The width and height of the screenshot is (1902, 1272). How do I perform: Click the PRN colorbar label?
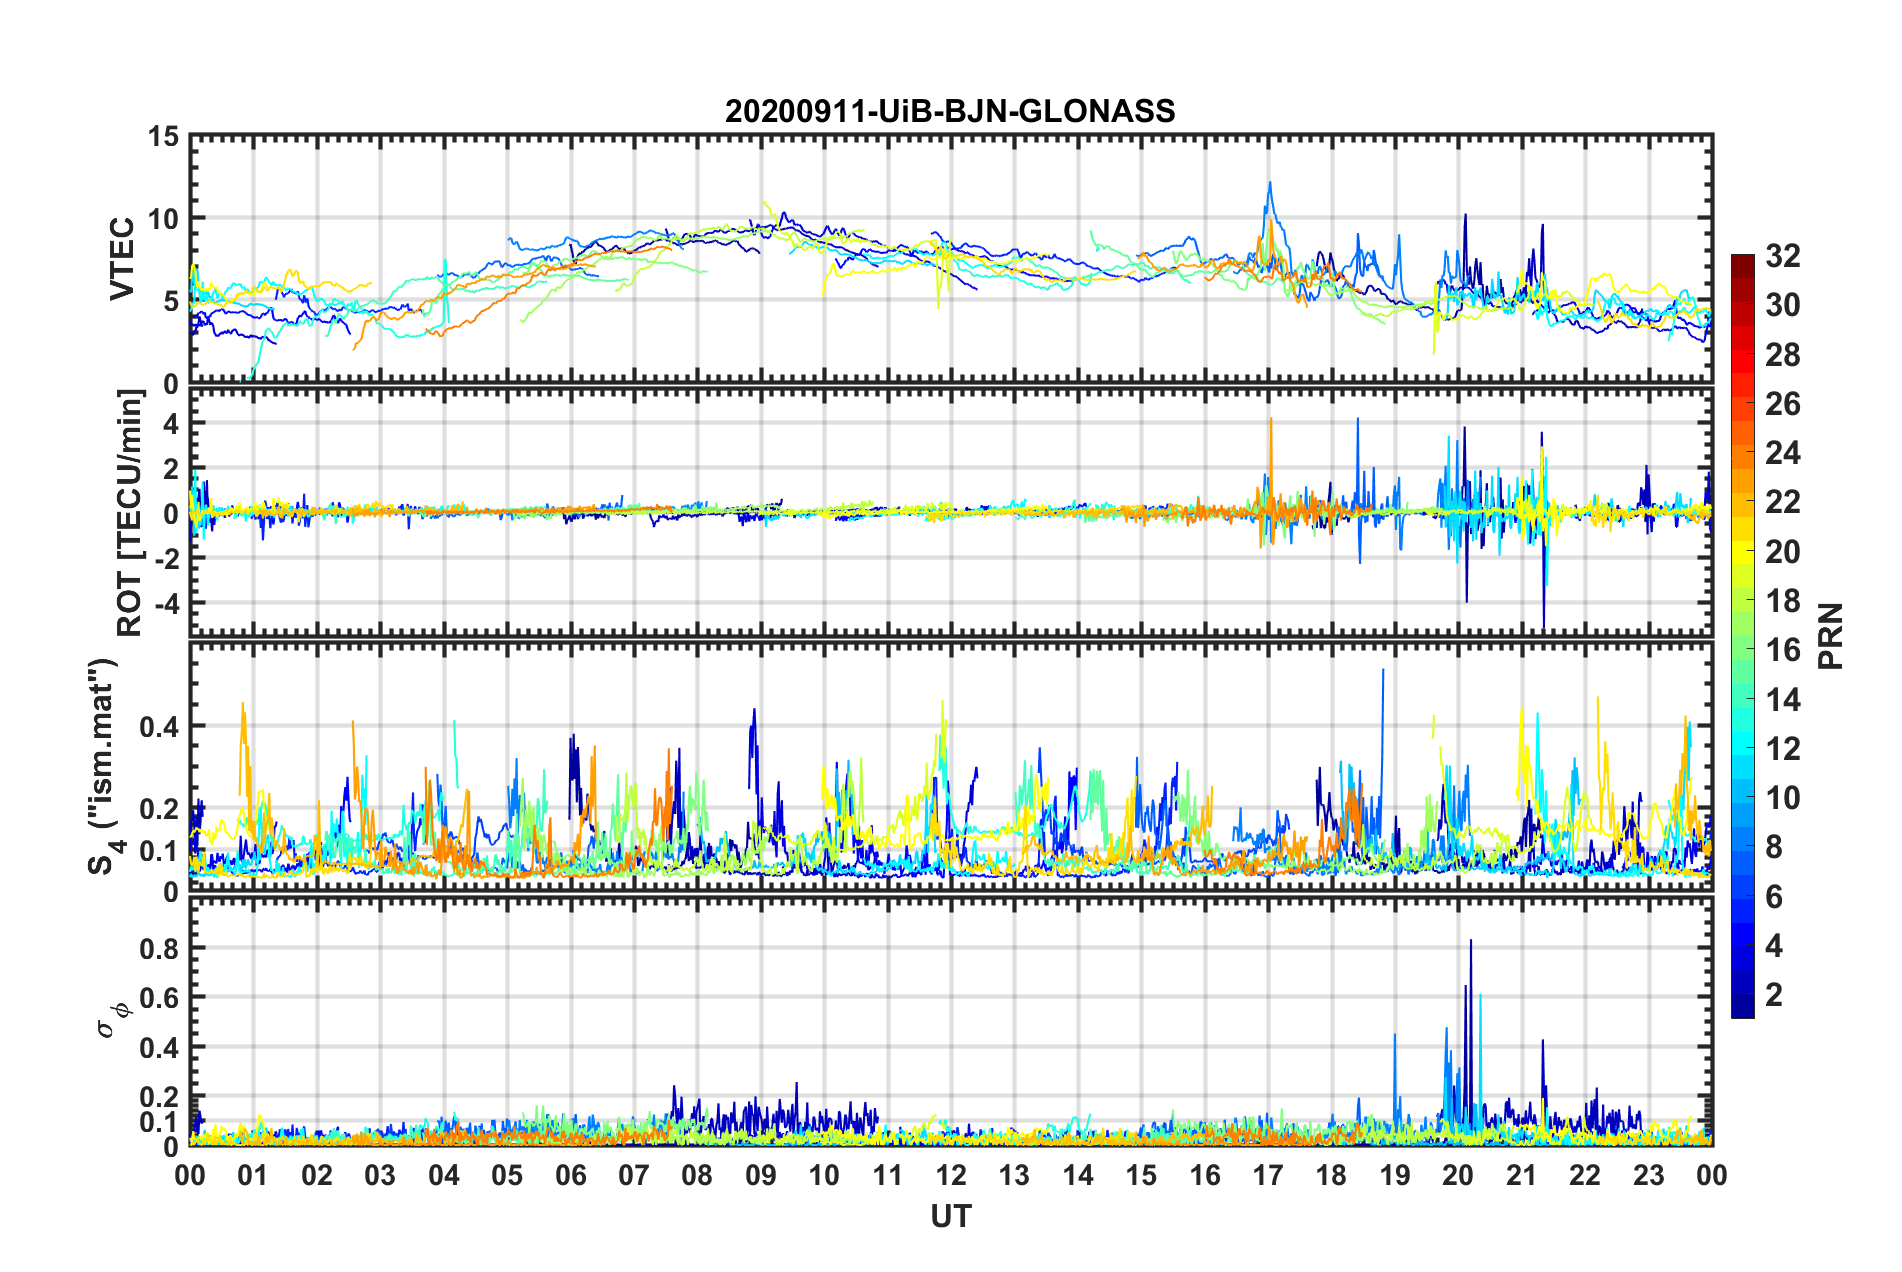1830,636
